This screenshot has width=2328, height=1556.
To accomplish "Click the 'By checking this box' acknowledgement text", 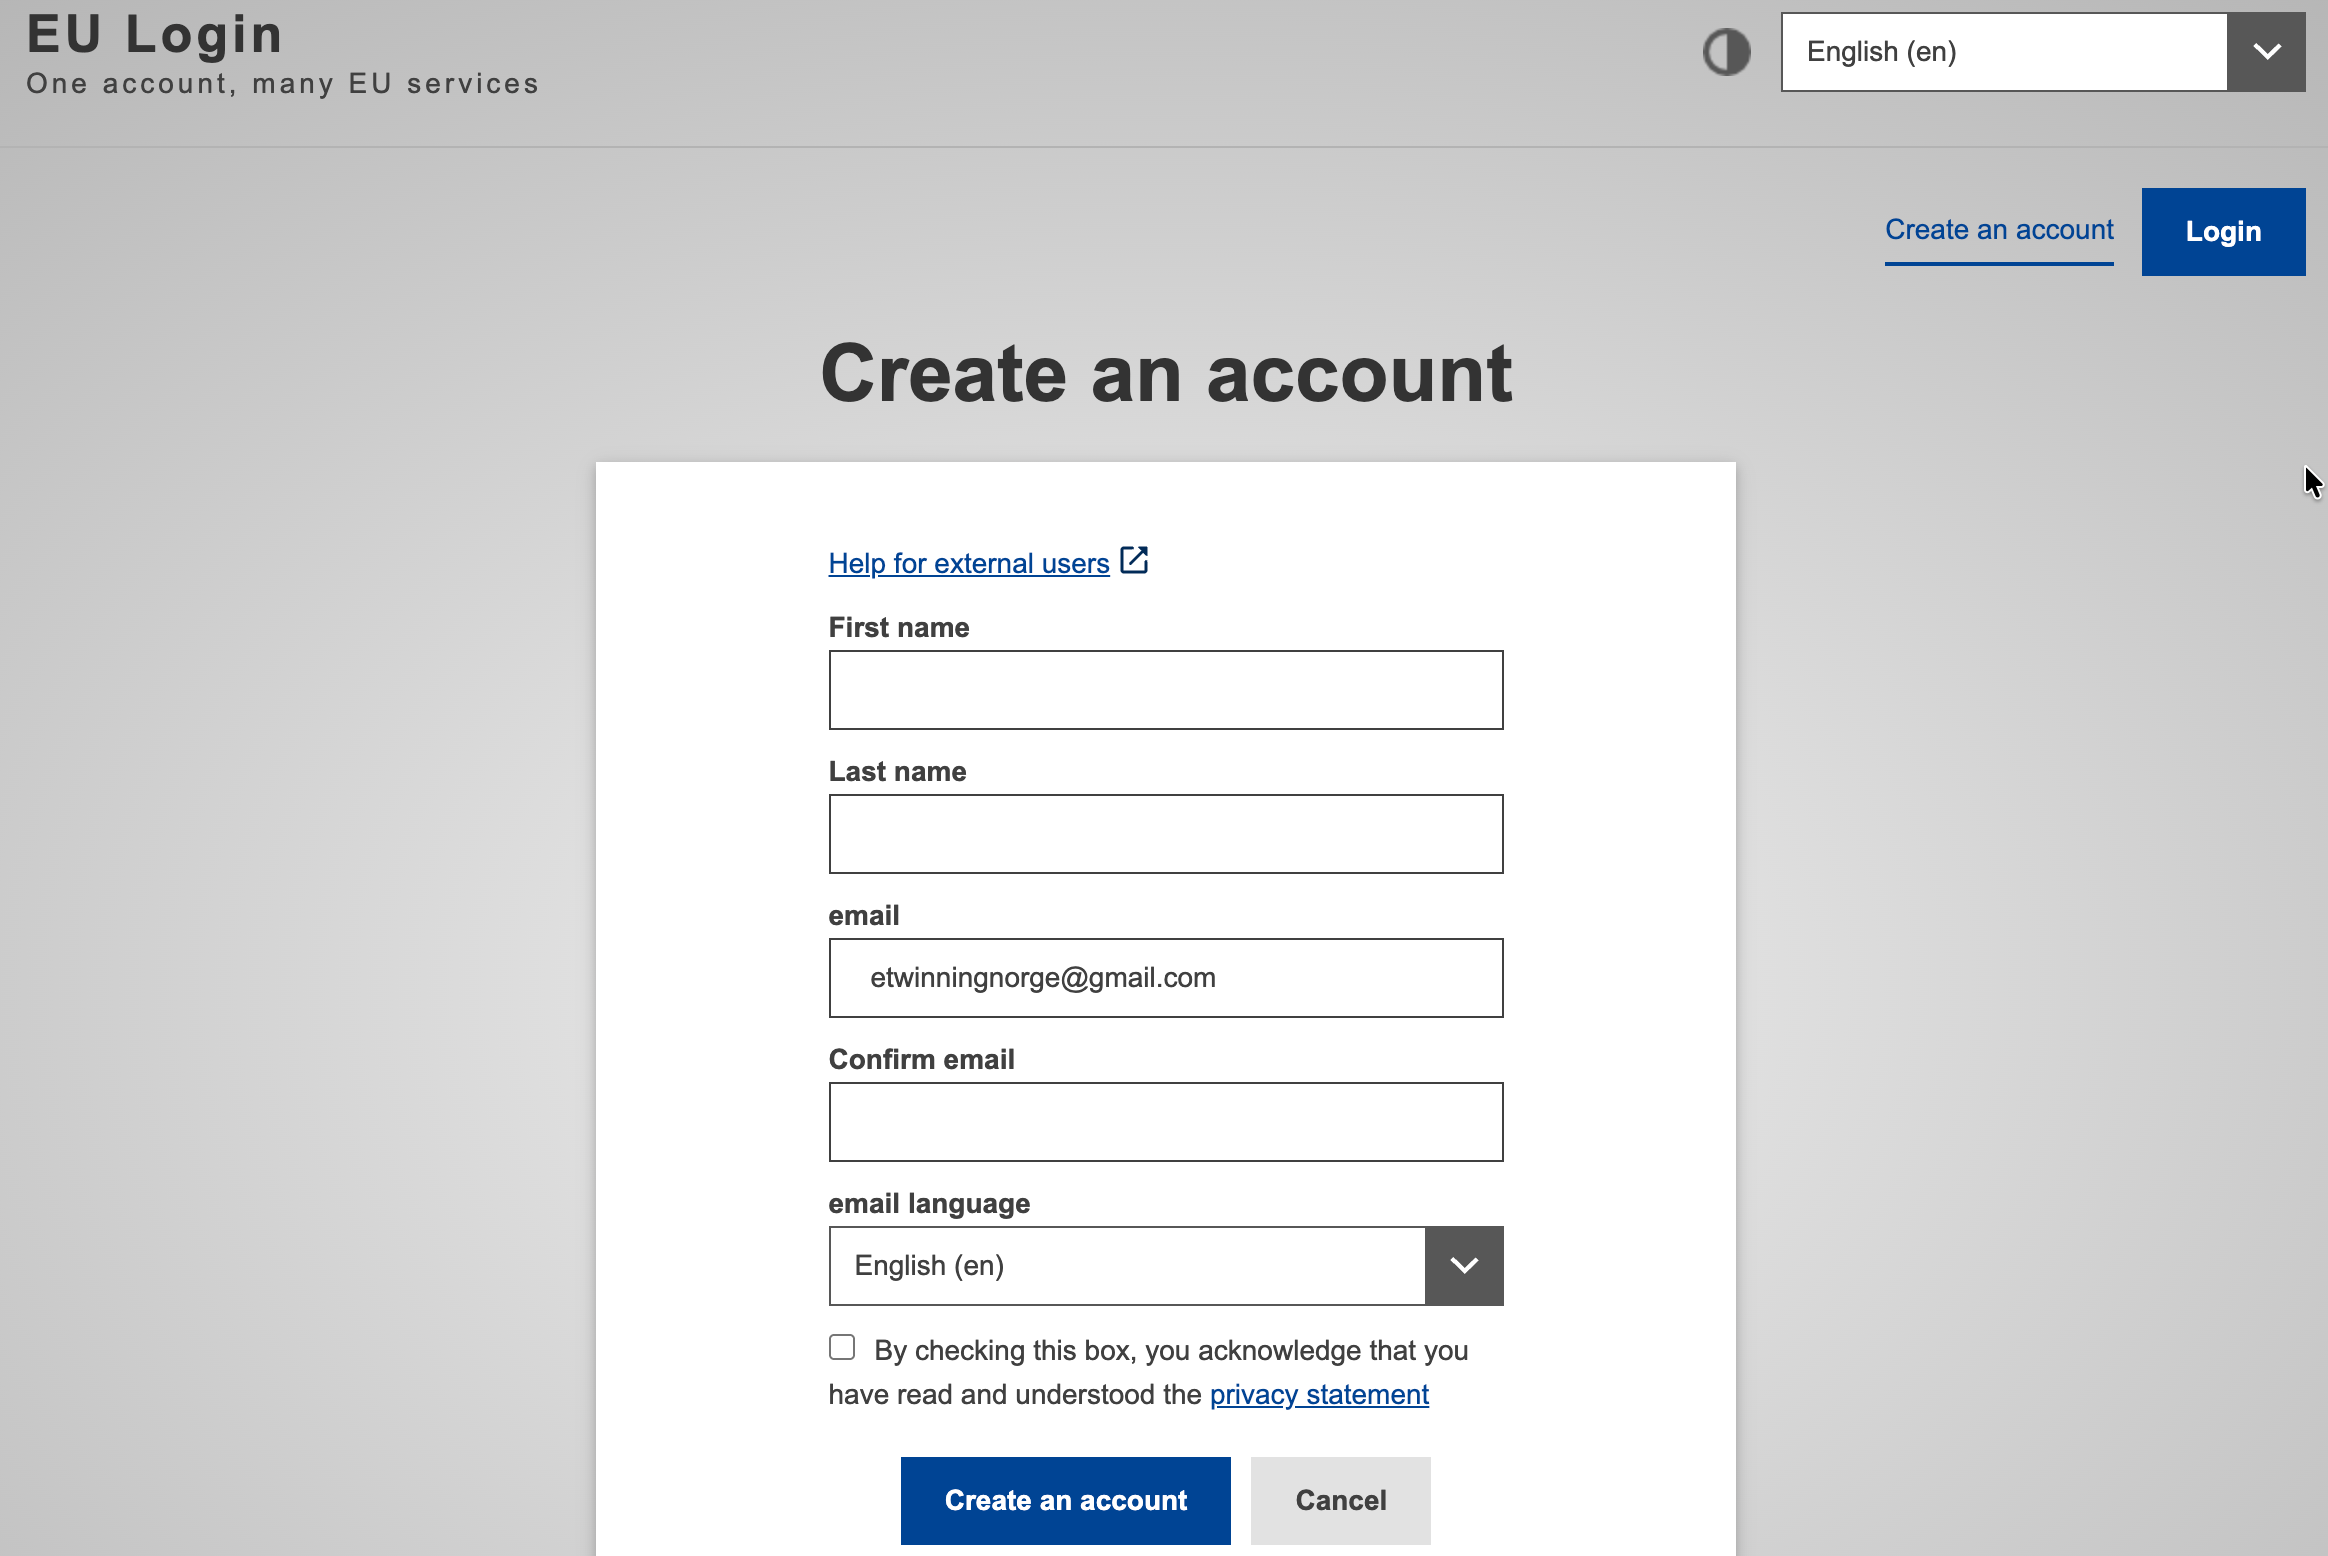I will pos(1148,1372).
